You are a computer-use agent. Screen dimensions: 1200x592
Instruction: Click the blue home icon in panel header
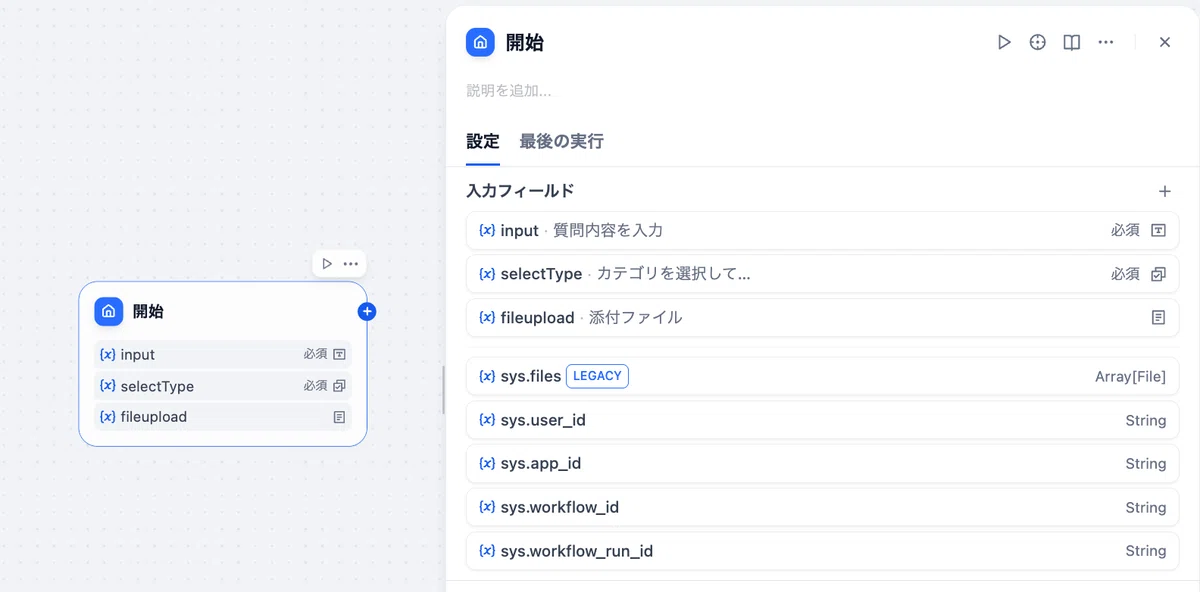(480, 42)
